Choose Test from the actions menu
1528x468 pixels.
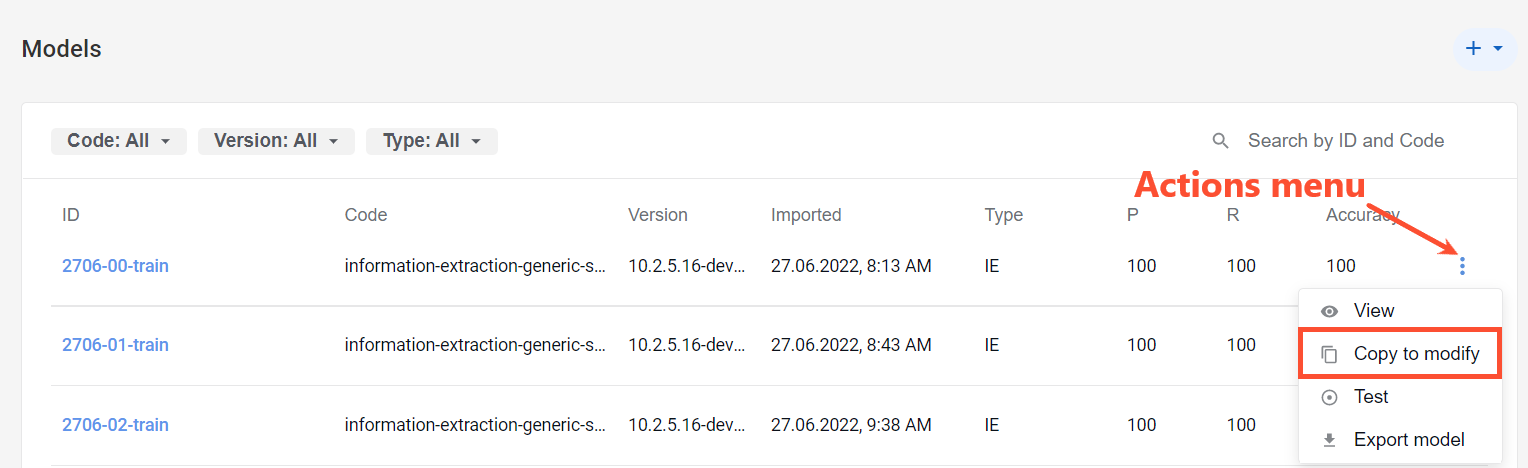click(1400, 397)
